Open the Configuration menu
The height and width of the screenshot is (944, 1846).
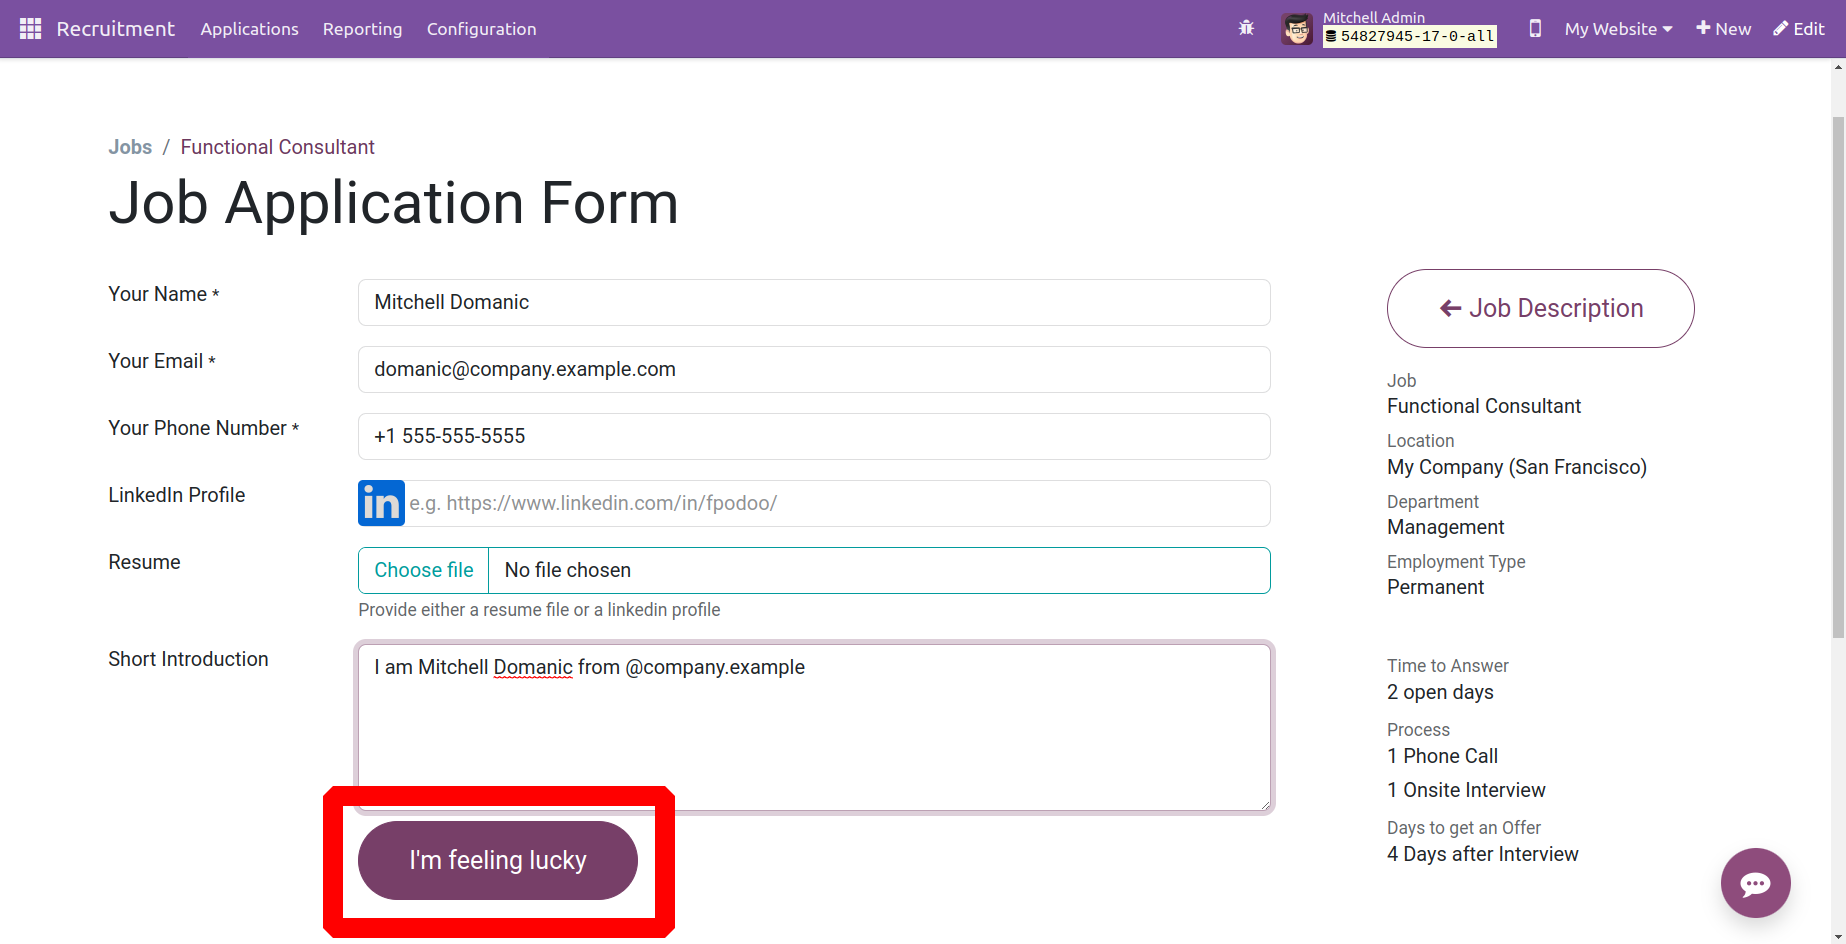click(481, 29)
